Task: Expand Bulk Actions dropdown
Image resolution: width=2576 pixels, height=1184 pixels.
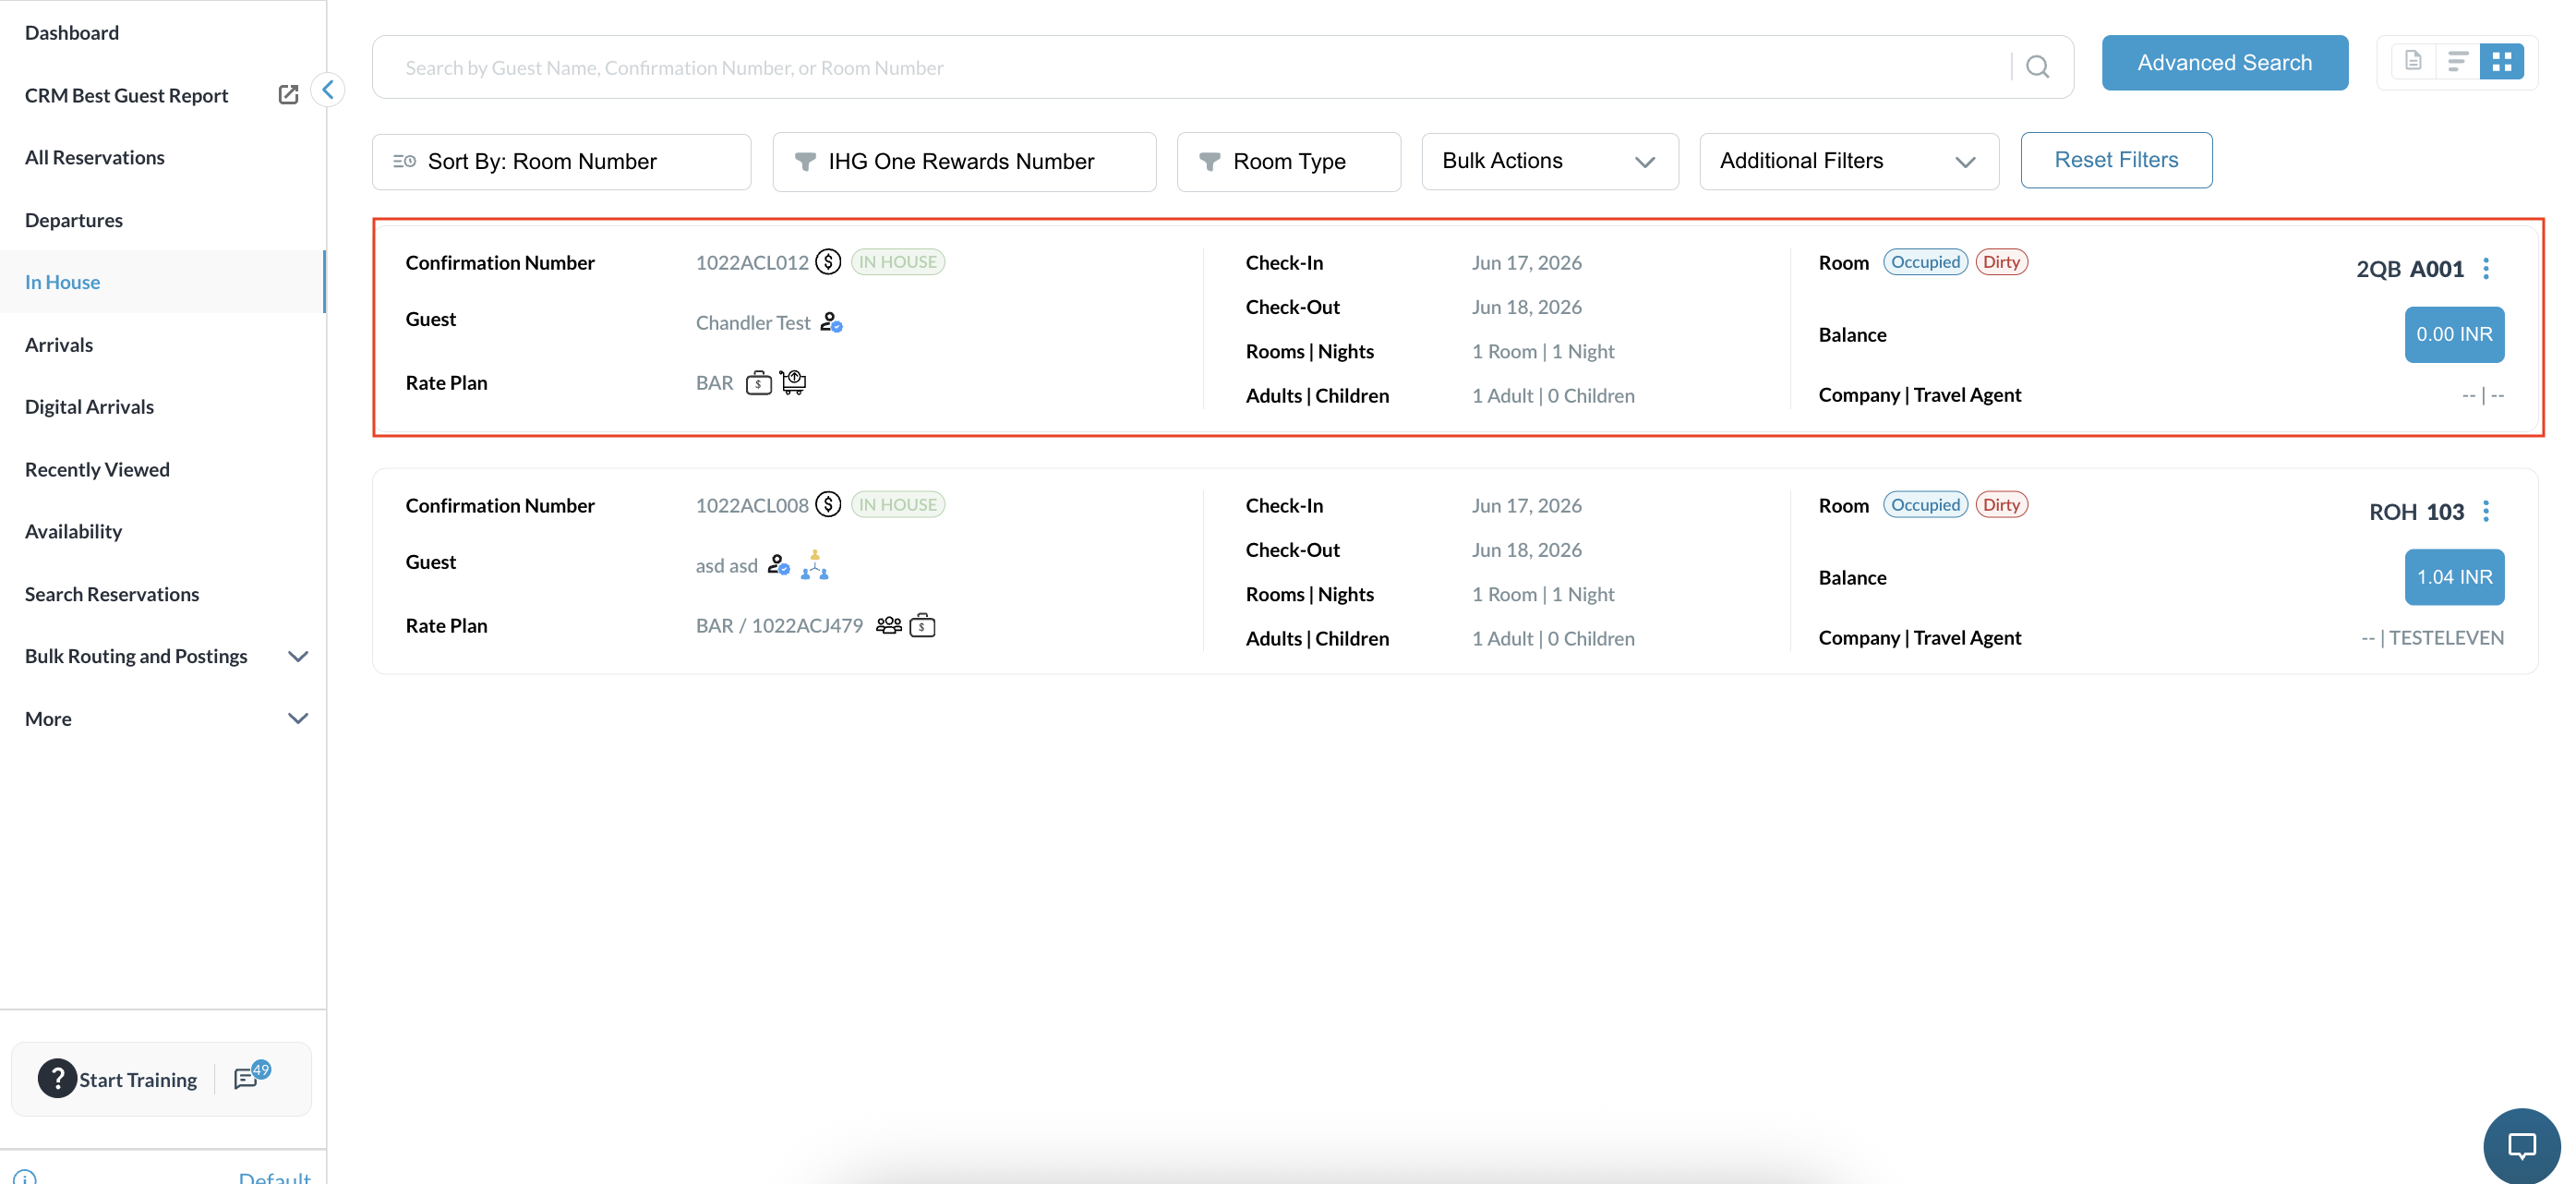Action: 1549,161
